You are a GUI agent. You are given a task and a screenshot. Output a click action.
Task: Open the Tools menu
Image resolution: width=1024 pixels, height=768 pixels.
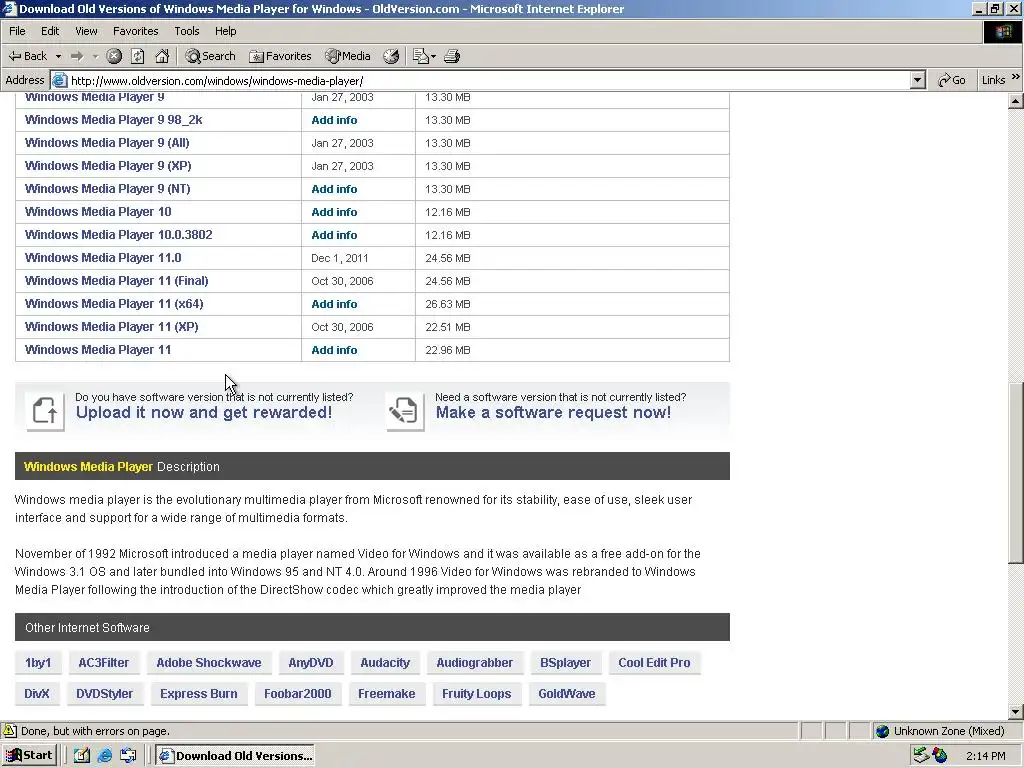[x=186, y=31]
